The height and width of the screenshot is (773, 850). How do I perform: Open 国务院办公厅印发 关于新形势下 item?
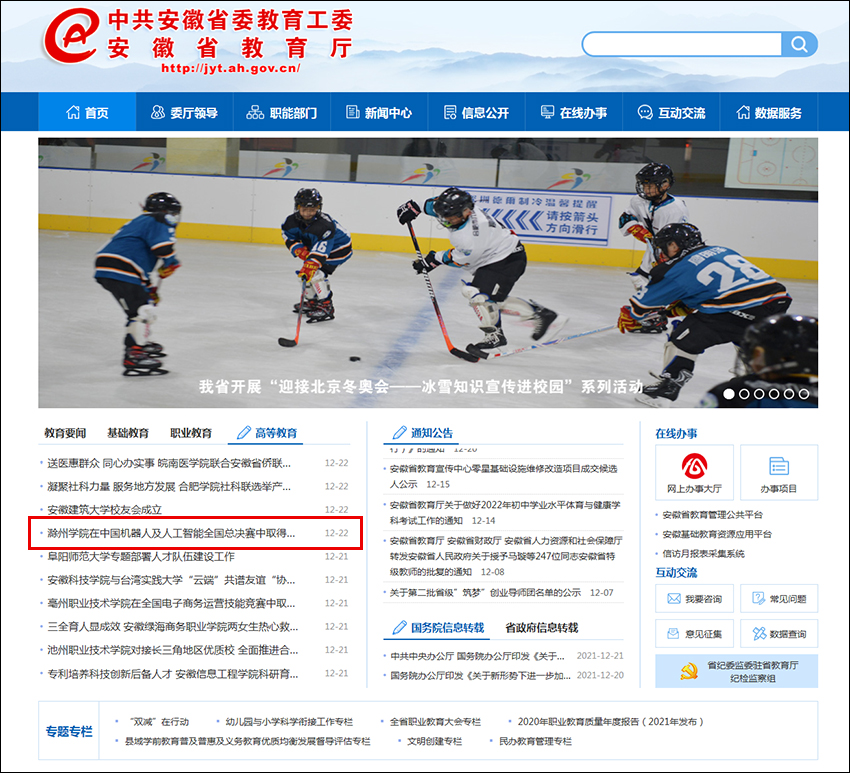point(480,675)
